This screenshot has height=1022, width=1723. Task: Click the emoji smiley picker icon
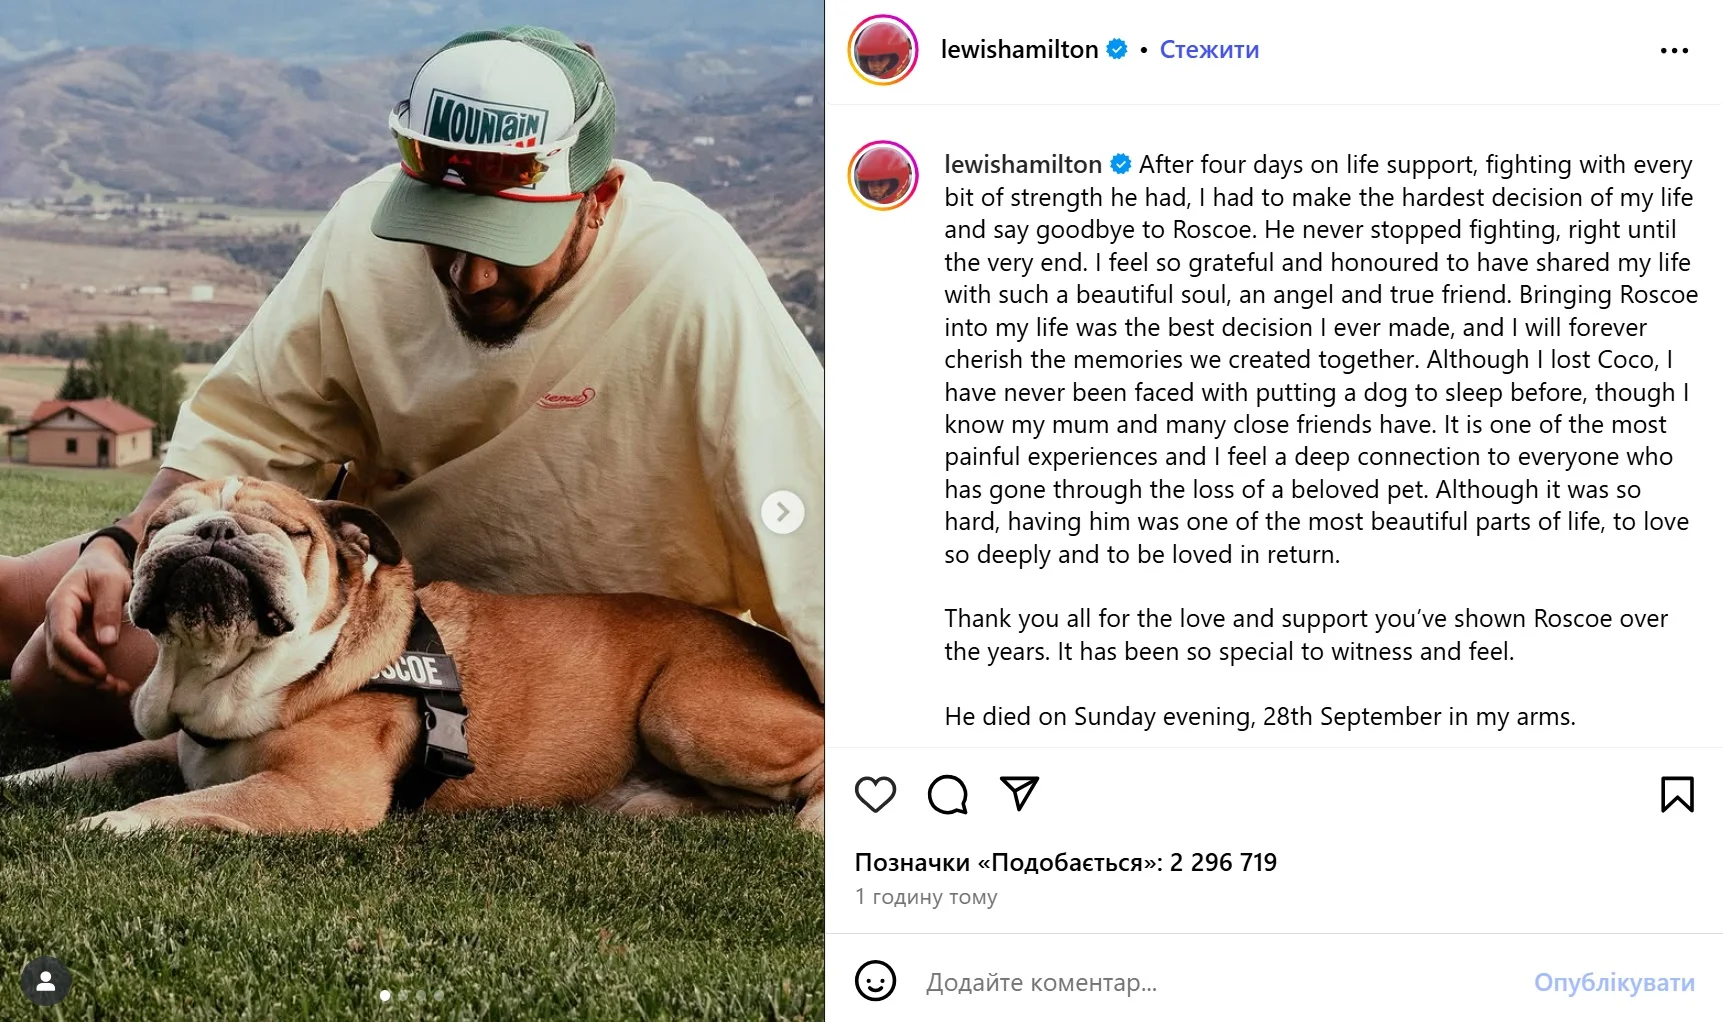[x=875, y=981]
